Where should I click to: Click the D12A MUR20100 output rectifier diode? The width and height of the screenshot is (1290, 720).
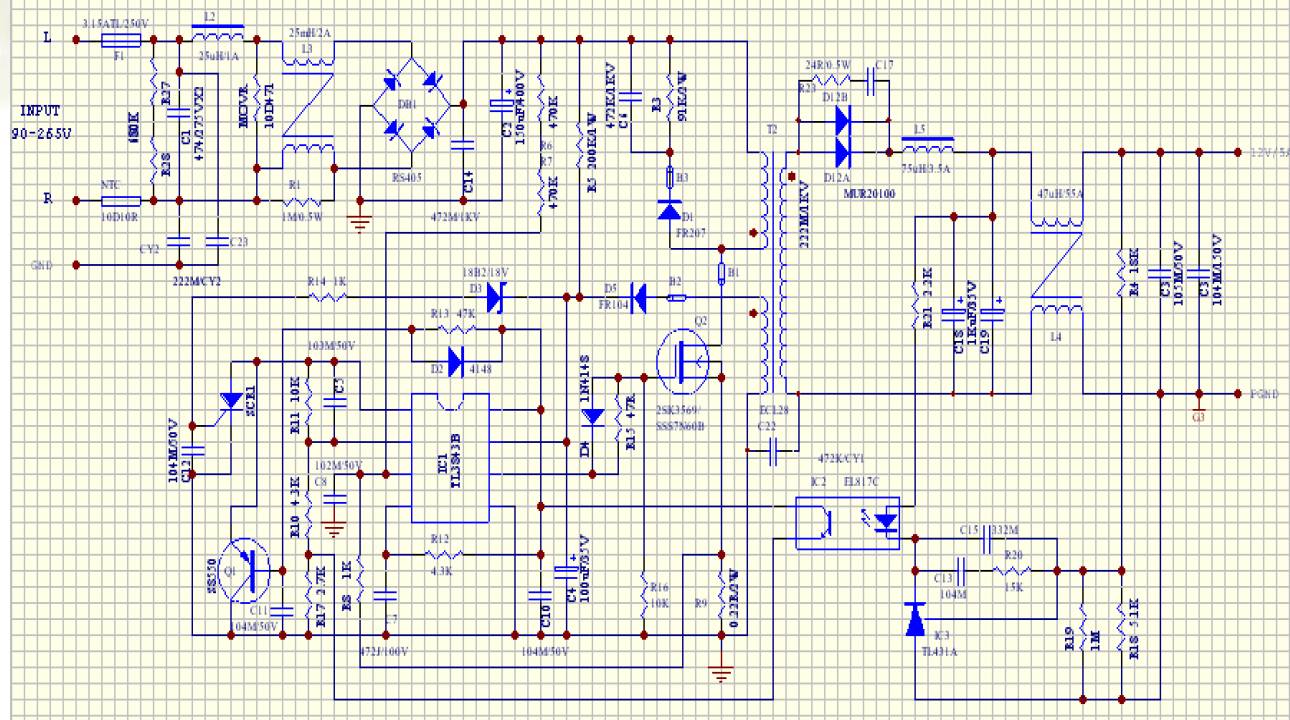coord(842,153)
